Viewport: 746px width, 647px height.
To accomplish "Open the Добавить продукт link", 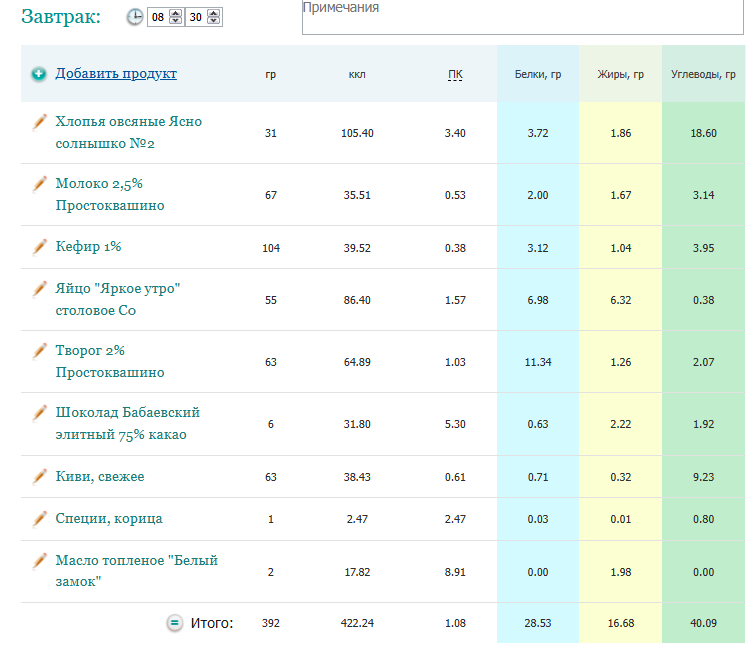I will pos(116,73).
